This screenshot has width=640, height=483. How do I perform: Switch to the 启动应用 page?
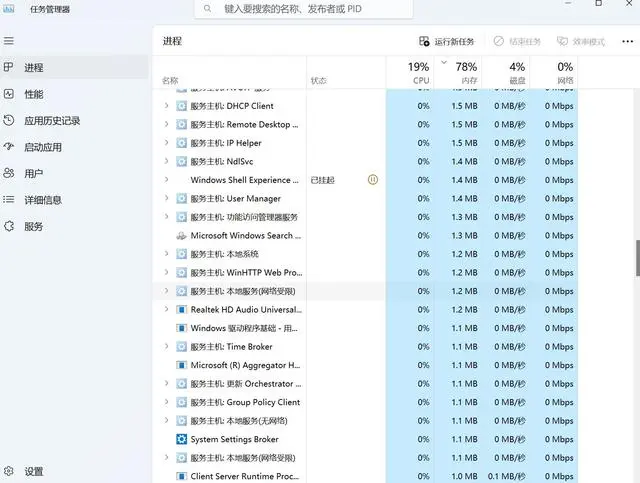(x=74, y=147)
